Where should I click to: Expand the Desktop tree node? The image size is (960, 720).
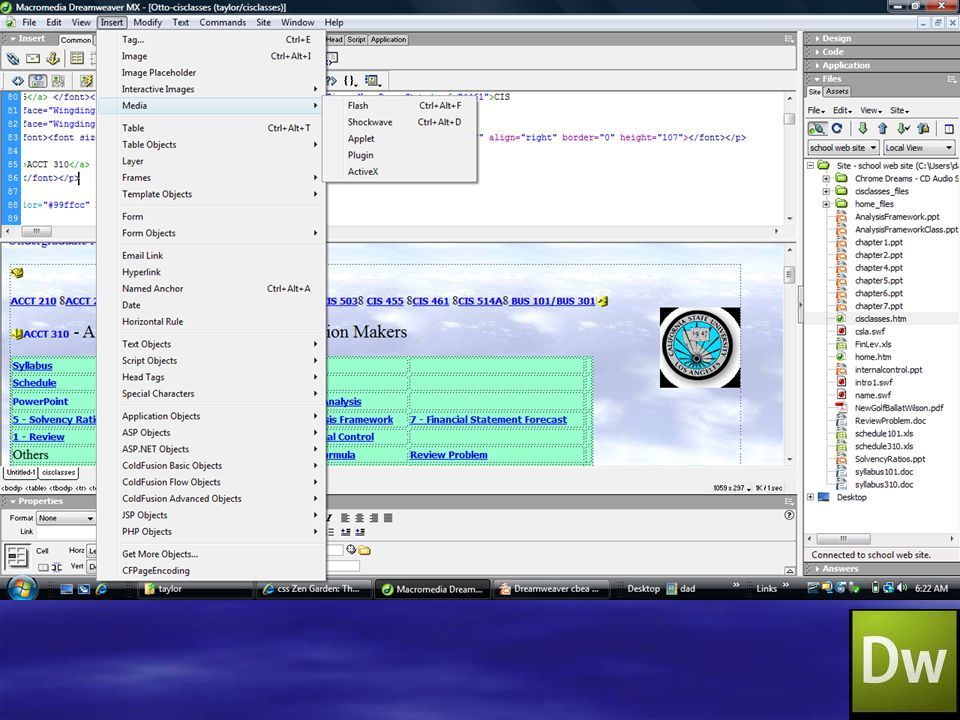click(x=811, y=497)
